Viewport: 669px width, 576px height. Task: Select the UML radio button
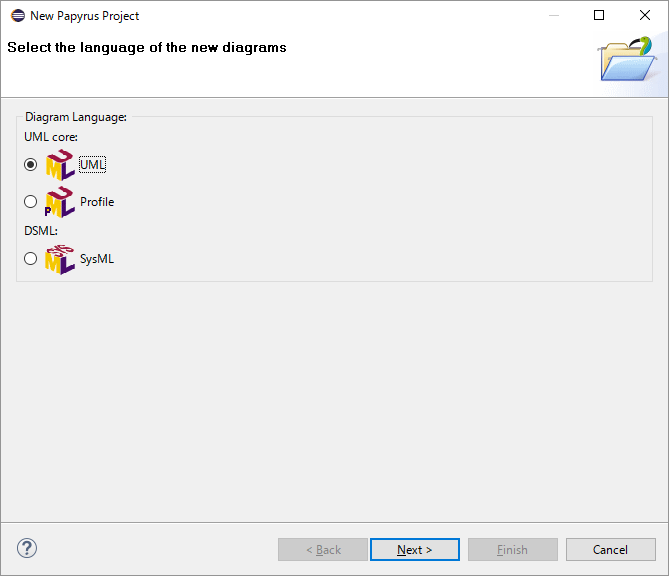(x=31, y=165)
